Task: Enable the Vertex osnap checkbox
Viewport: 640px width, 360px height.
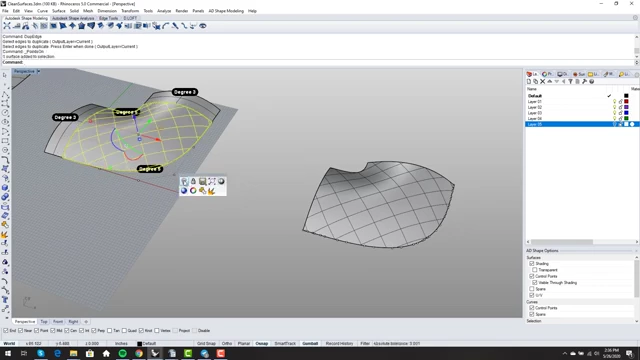Action: pyautogui.click(x=157, y=331)
